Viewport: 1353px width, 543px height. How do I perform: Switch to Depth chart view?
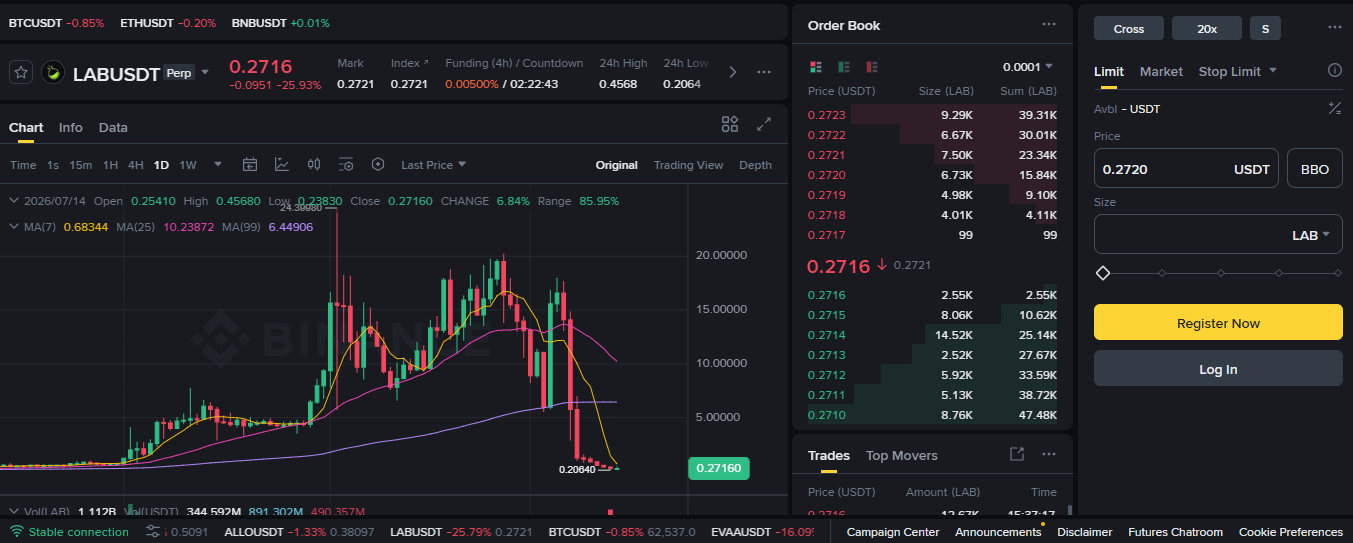[755, 165]
